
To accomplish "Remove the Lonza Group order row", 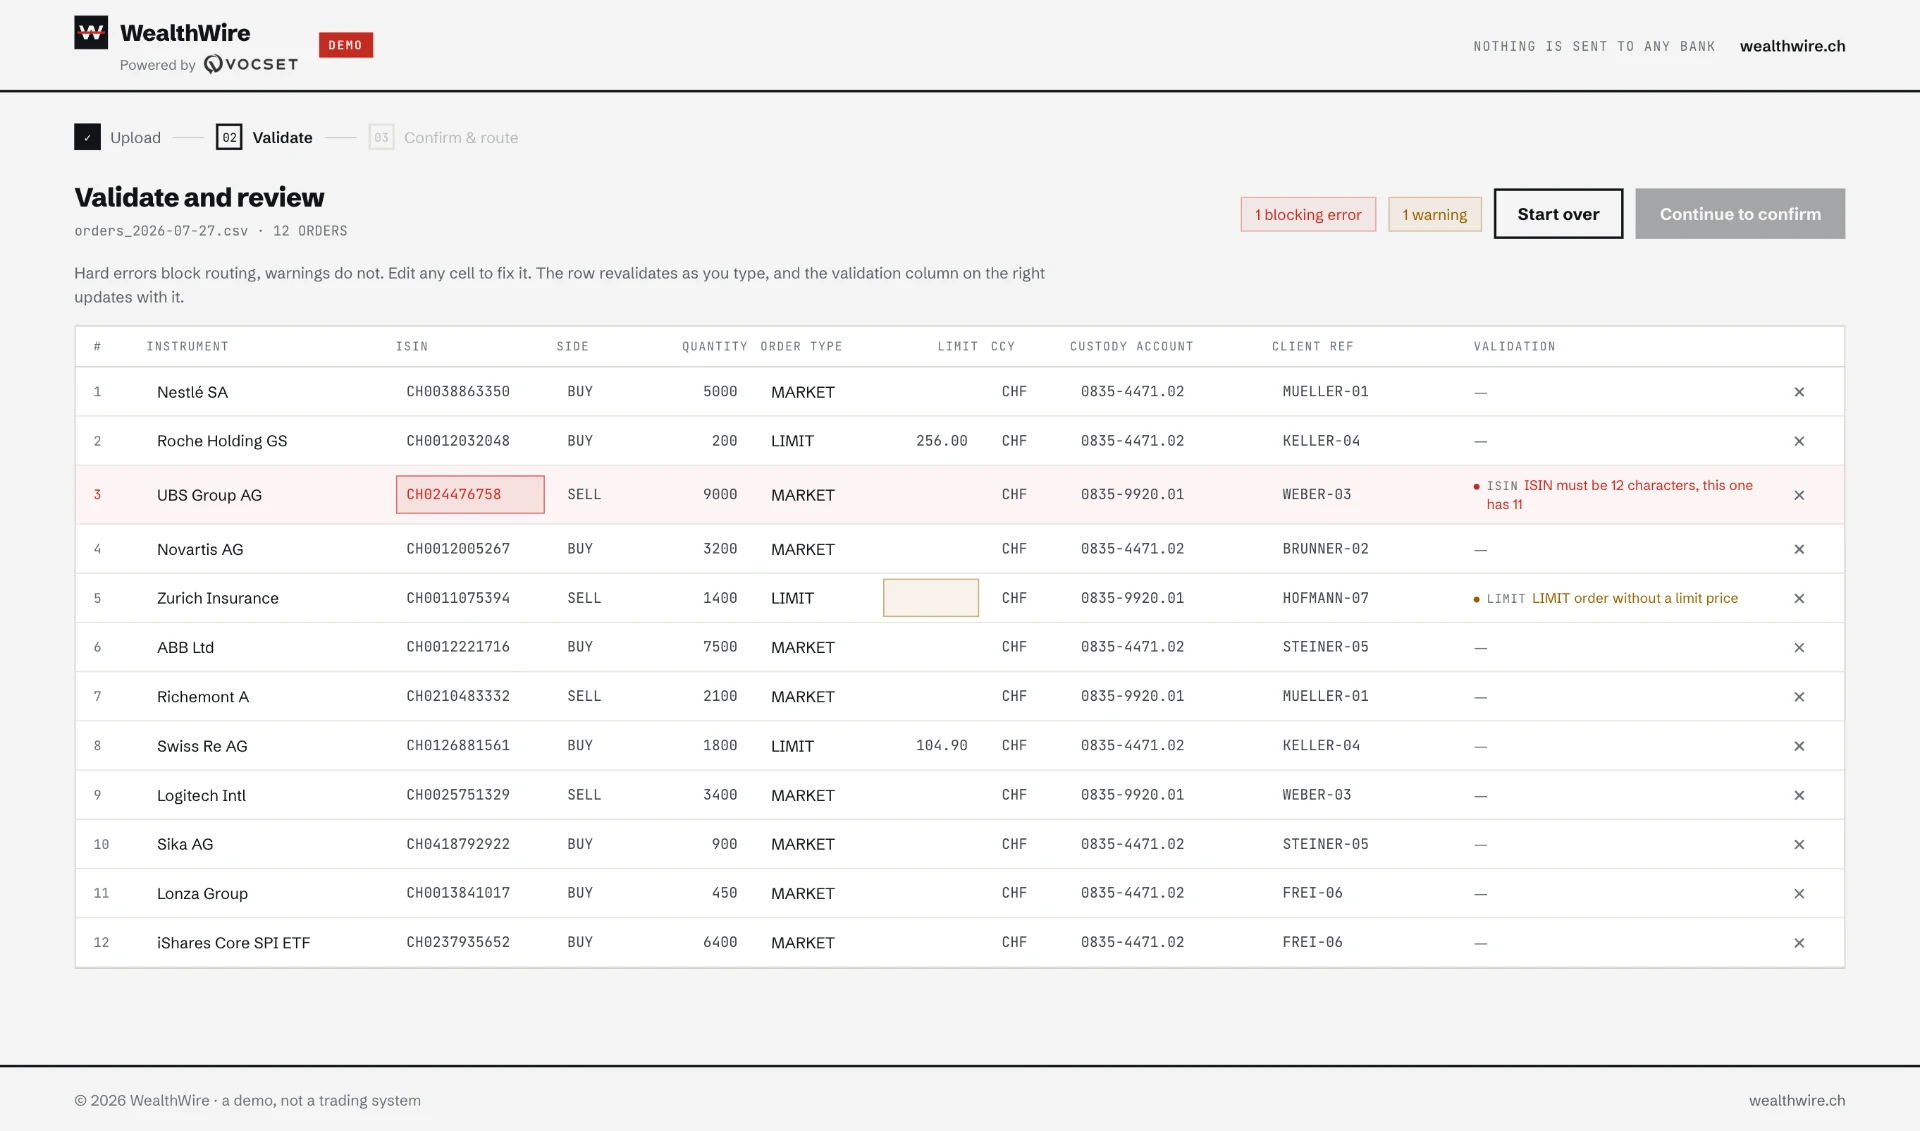I will [x=1799, y=893].
